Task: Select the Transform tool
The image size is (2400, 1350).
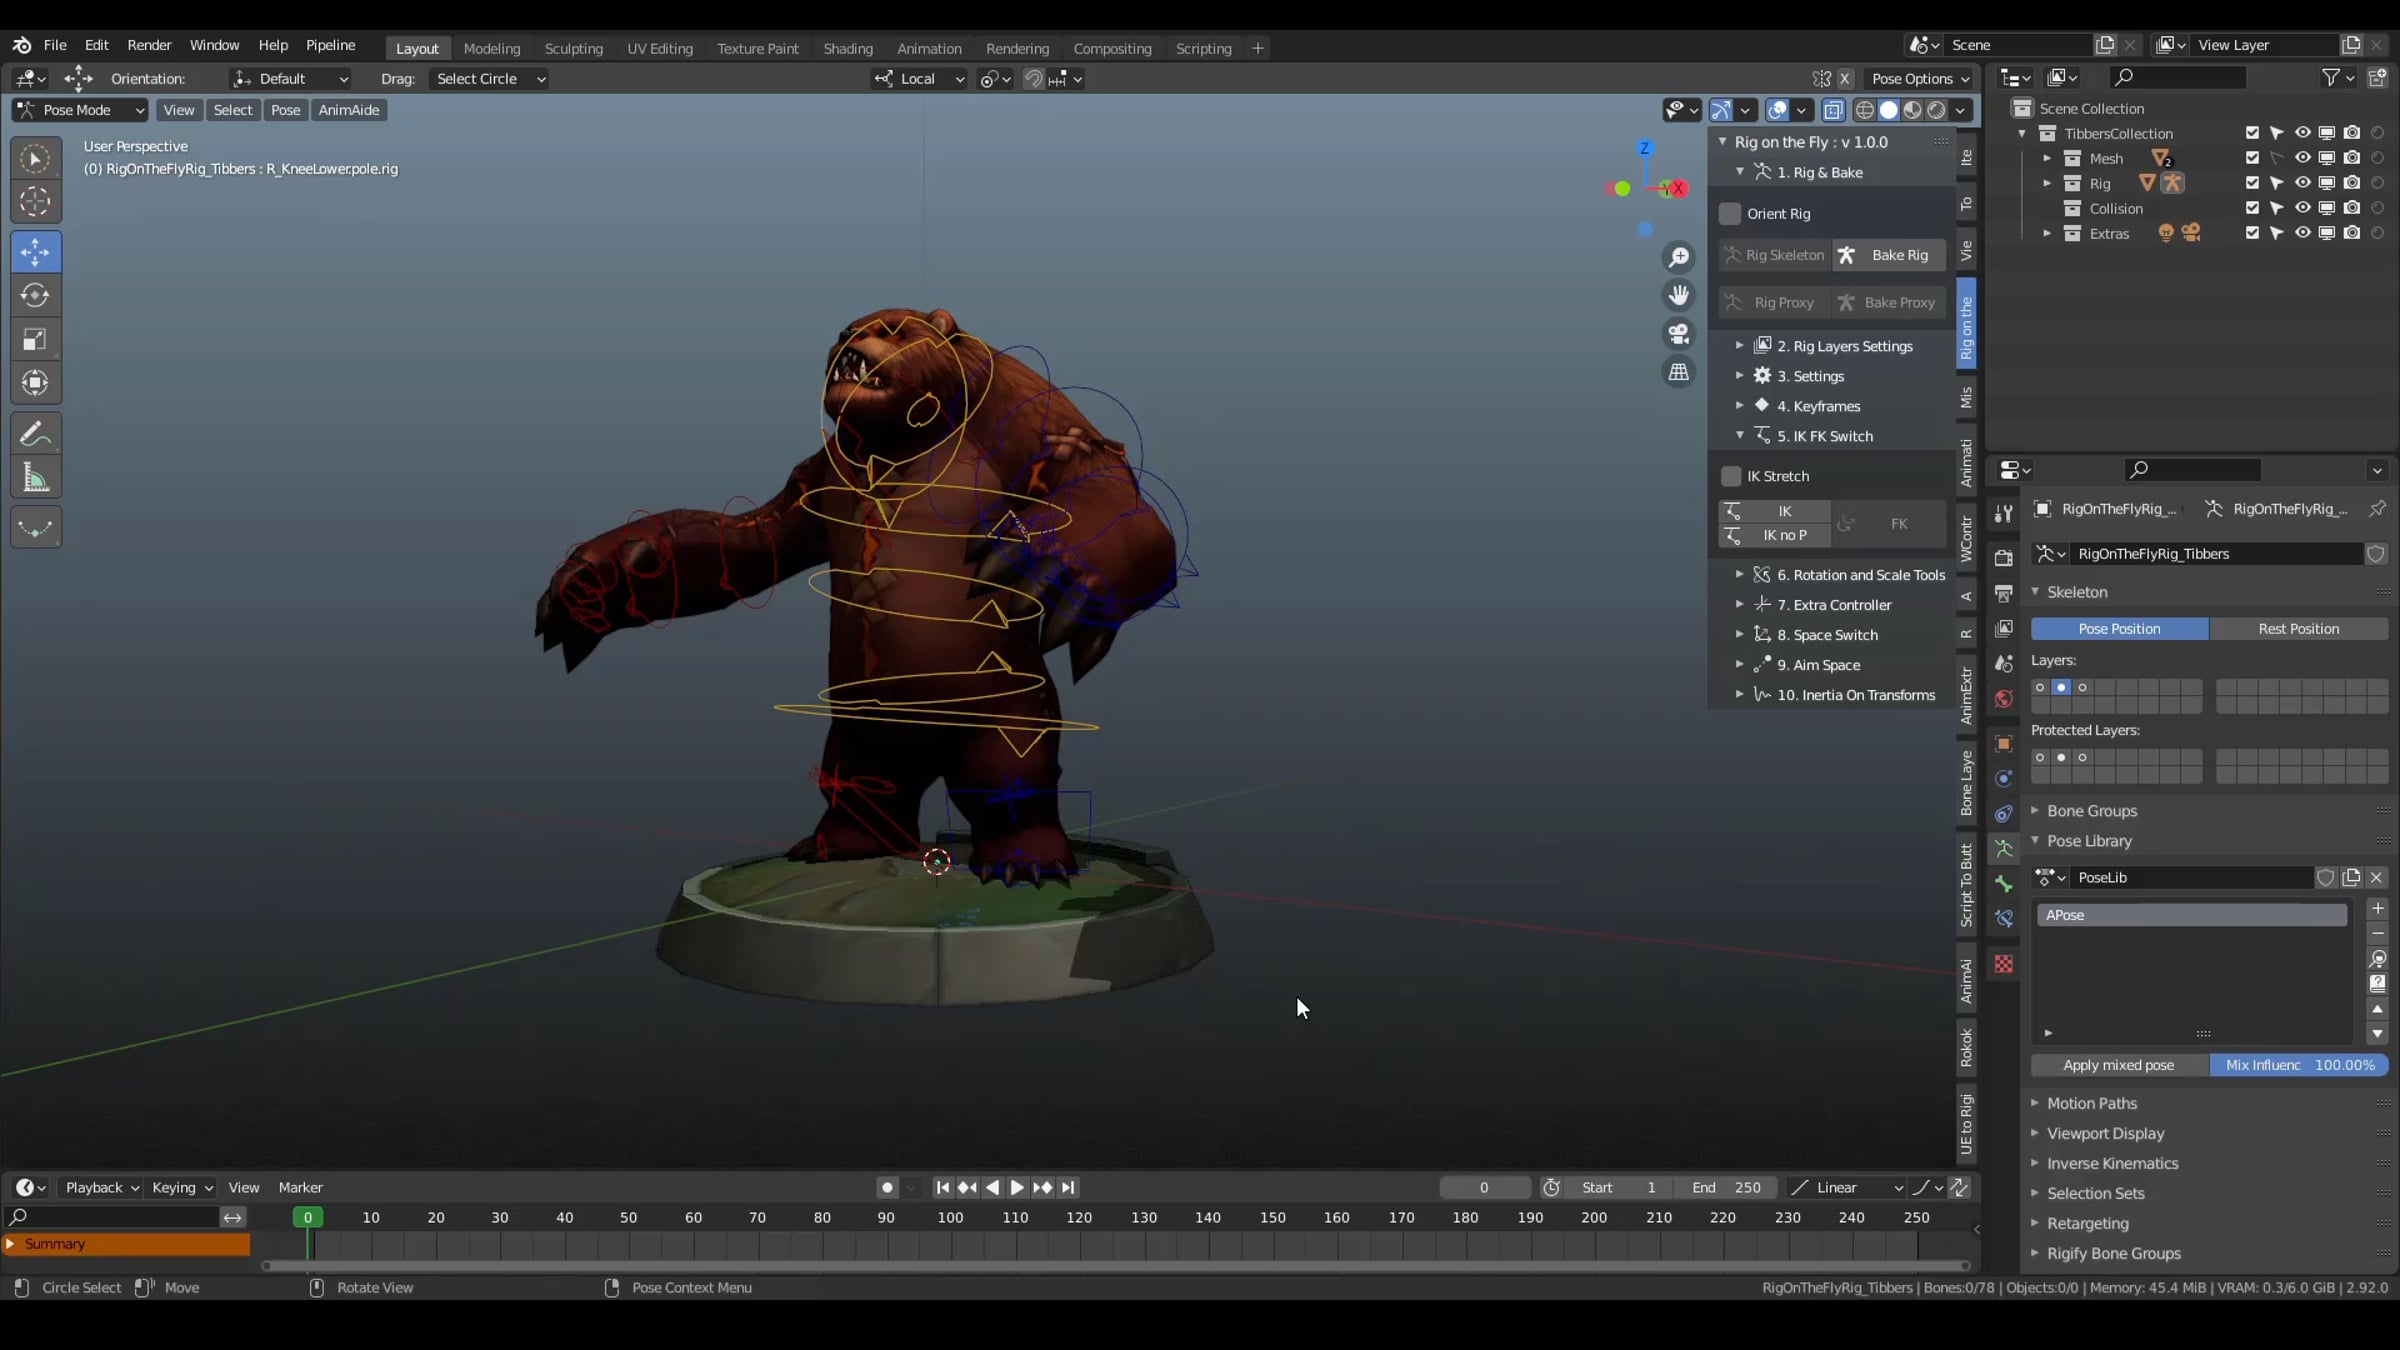Action: pos(35,383)
